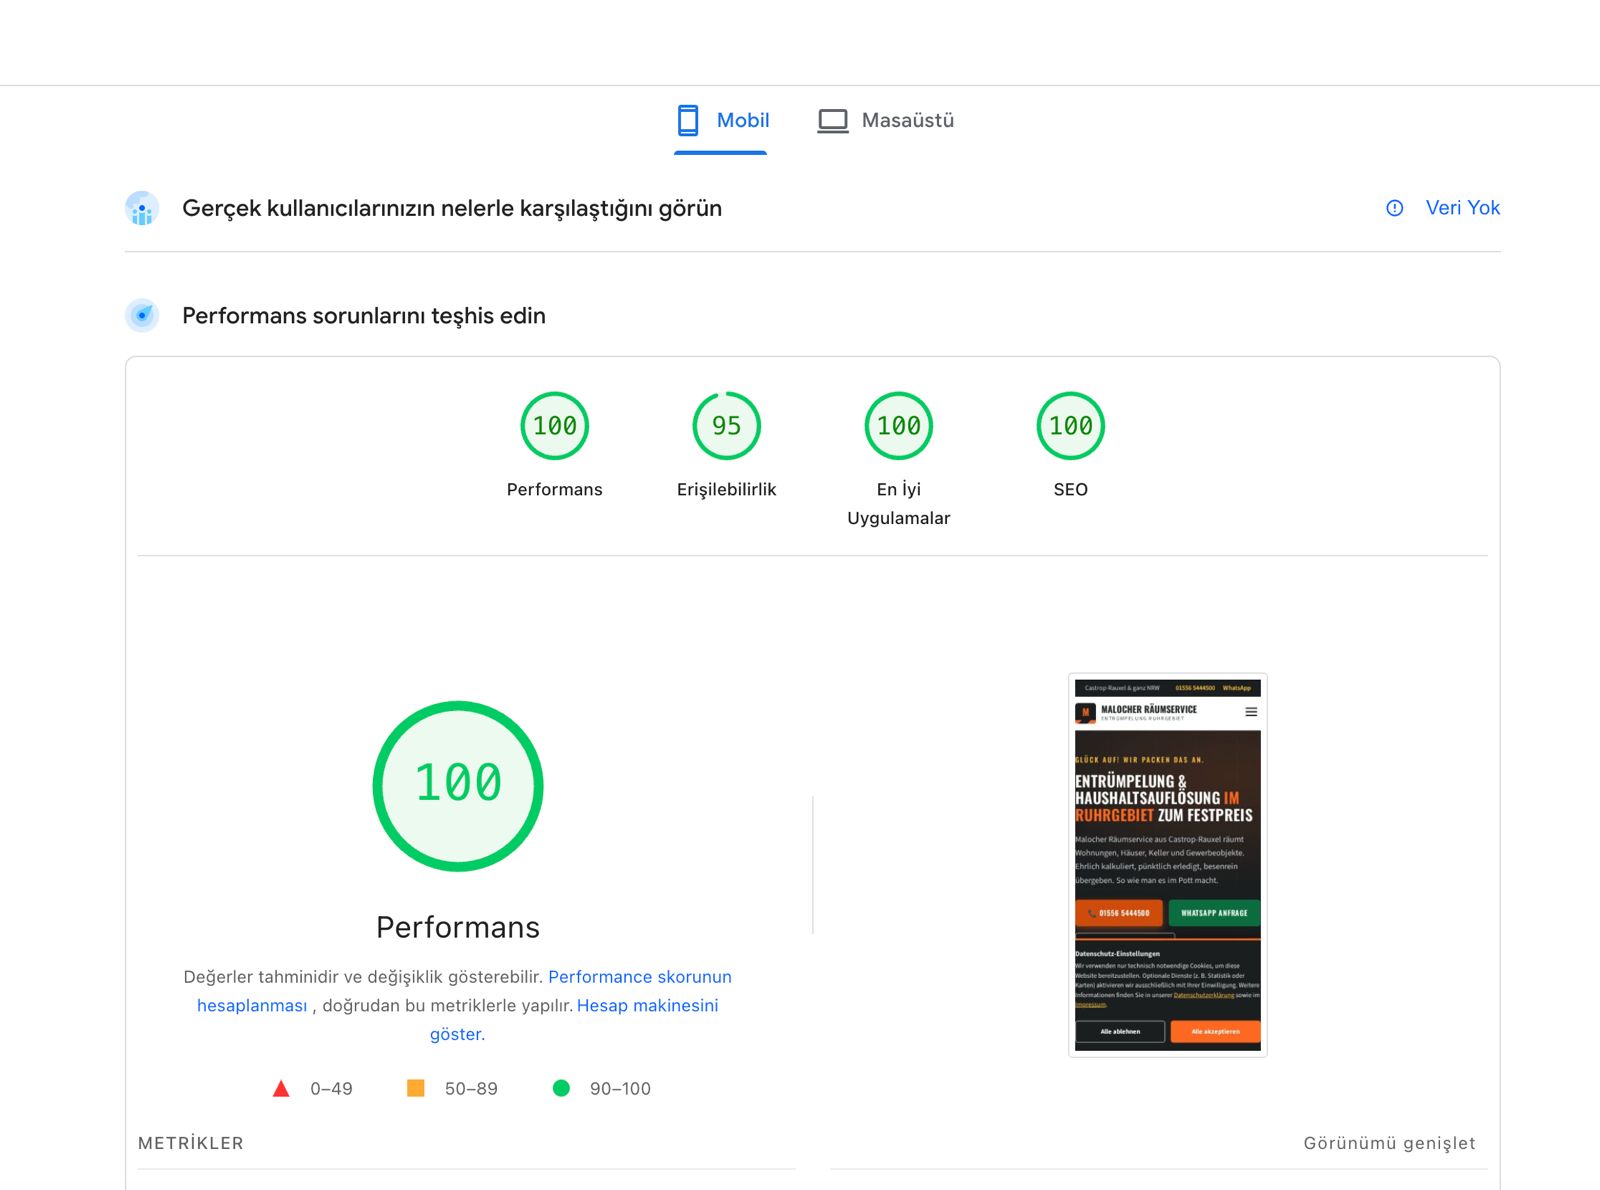The width and height of the screenshot is (1600, 1190).
Task: Click the SEO label
Action: 1071,489
